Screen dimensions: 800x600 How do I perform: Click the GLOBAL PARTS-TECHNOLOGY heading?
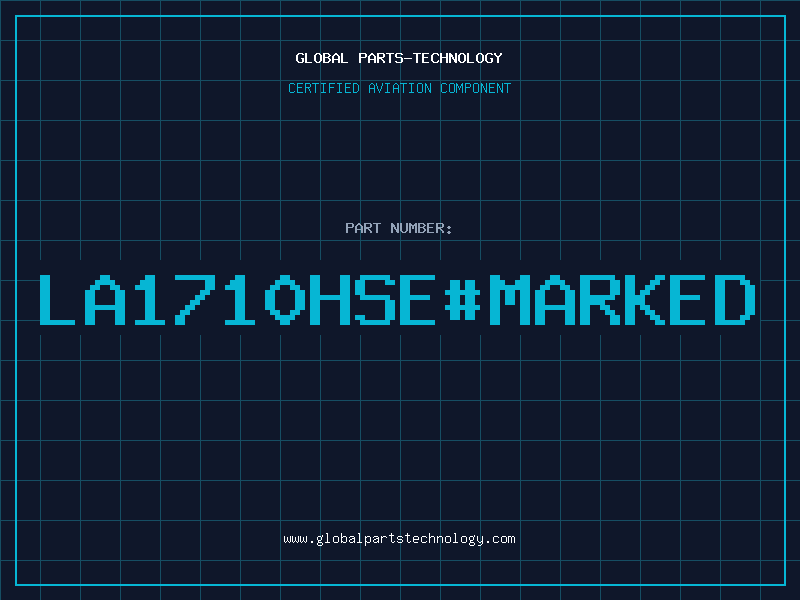click(399, 58)
